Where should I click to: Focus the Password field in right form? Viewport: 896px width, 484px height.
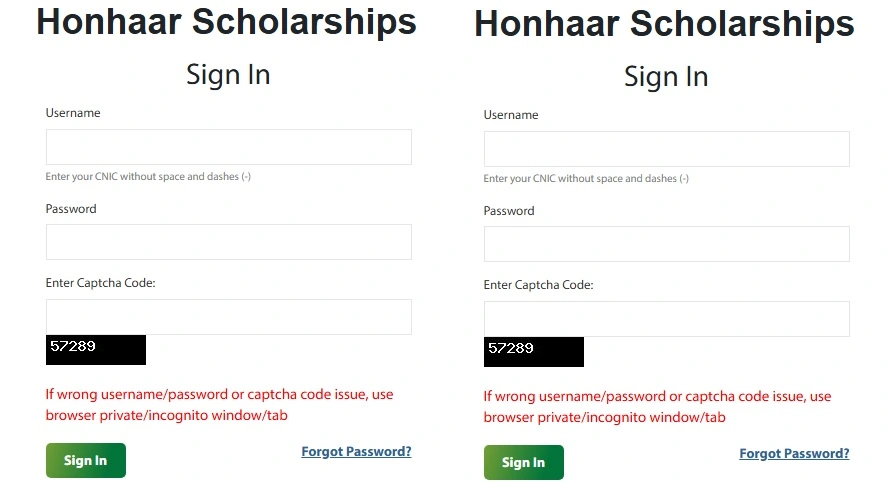tap(666, 244)
